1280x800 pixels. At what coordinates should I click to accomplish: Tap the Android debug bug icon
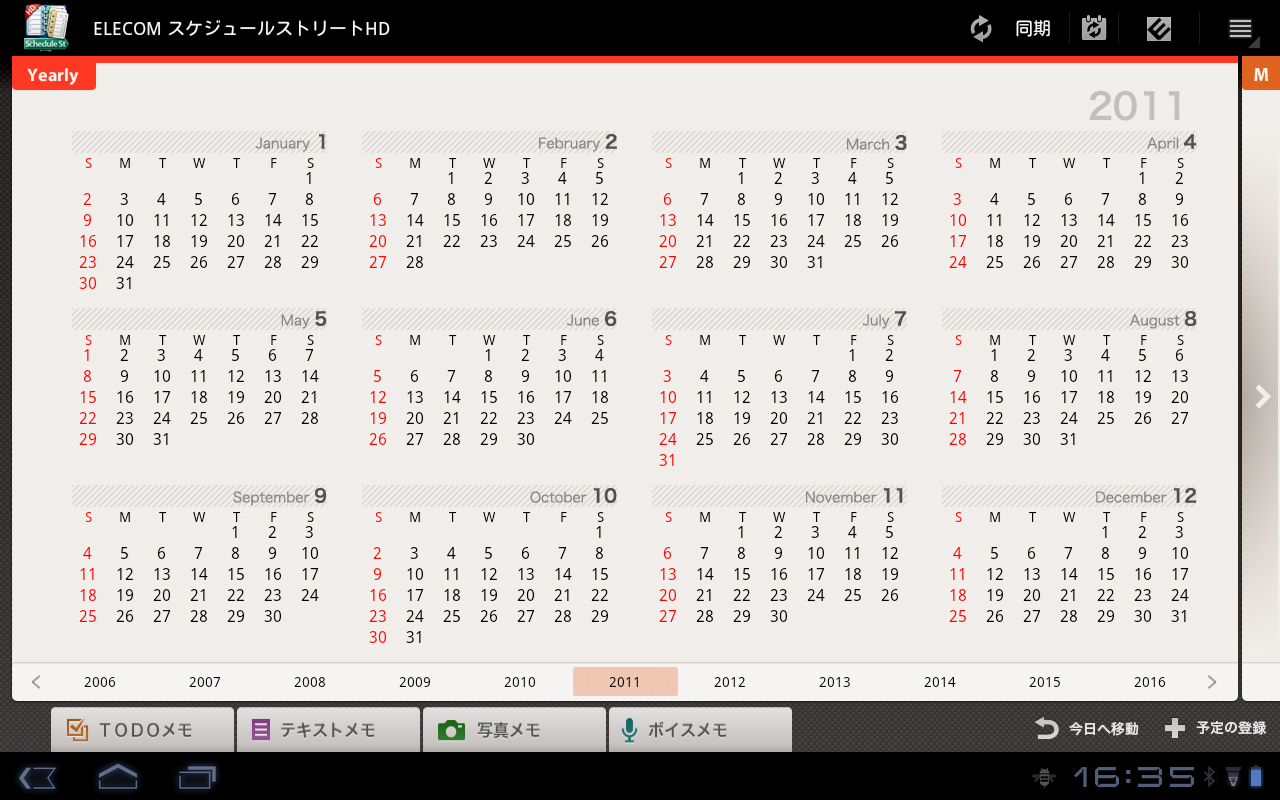click(1045, 776)
